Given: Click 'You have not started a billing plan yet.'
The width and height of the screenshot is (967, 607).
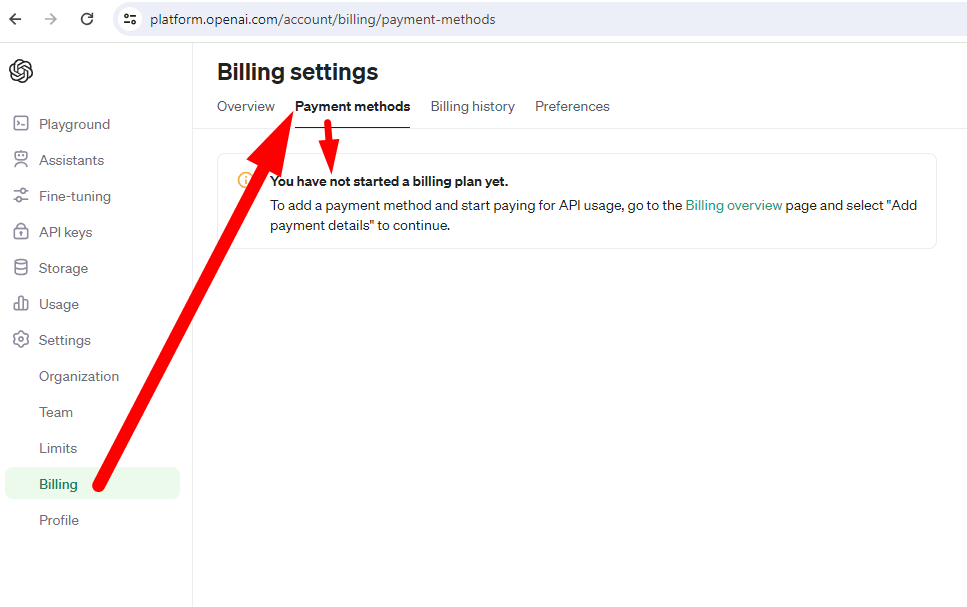Looking at the screenshot, I should pos(389,181).
